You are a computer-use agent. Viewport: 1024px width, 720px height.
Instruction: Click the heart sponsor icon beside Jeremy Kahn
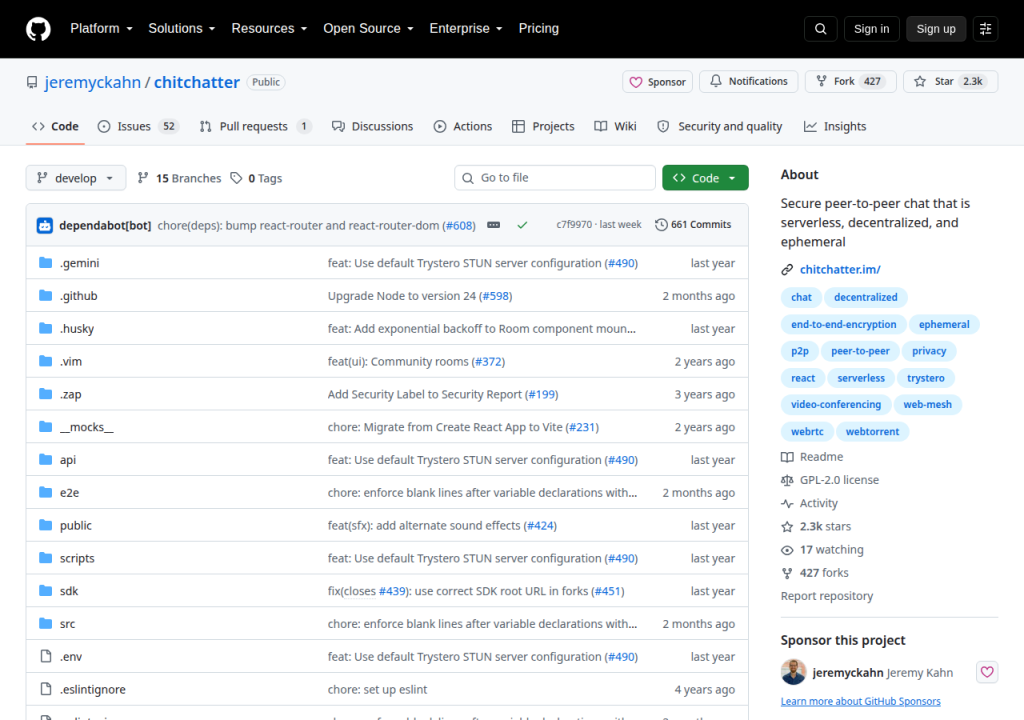pyautogui.click(x=987, y=672)
